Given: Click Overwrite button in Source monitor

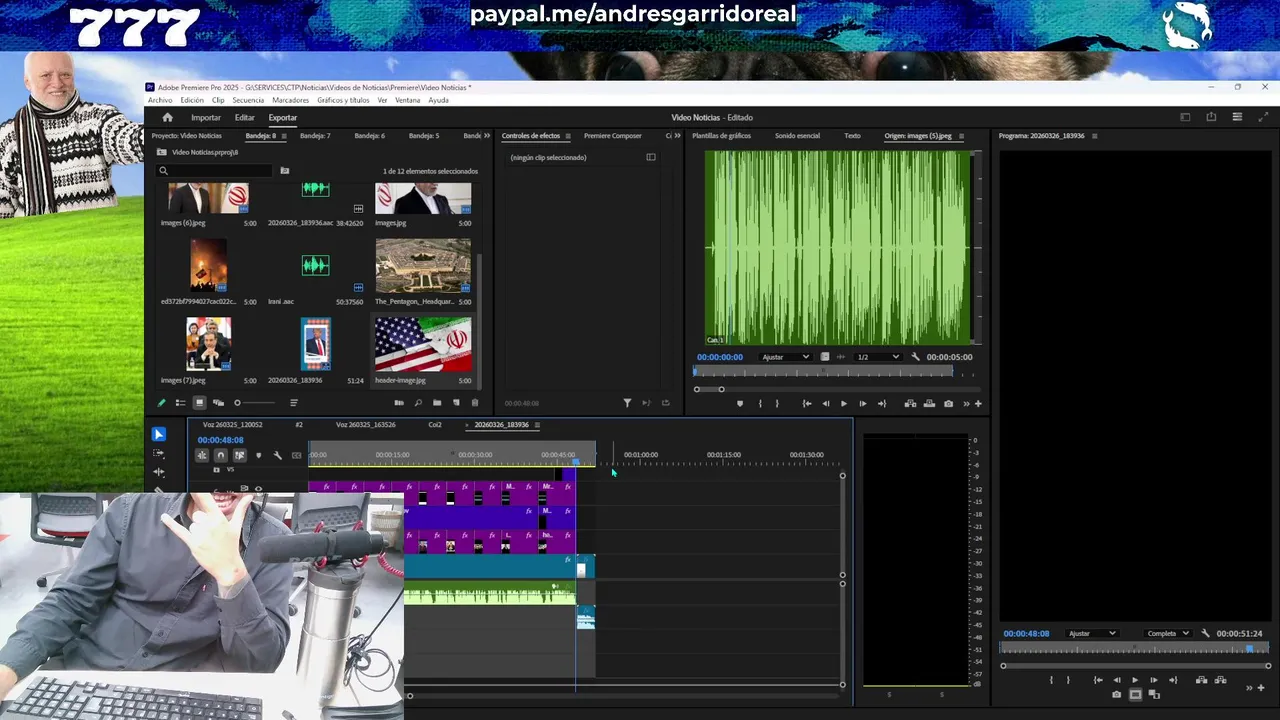Looking at the screenshot, I should tap(929, 404).
